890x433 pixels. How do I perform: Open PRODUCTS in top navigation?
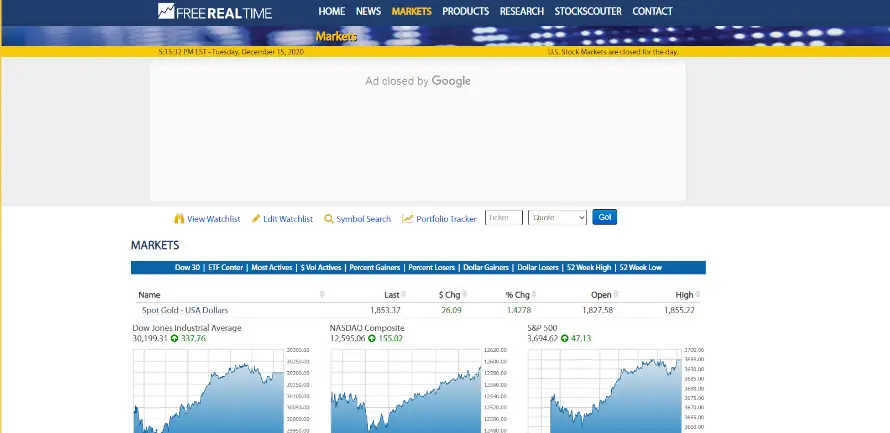pos(465,11)
